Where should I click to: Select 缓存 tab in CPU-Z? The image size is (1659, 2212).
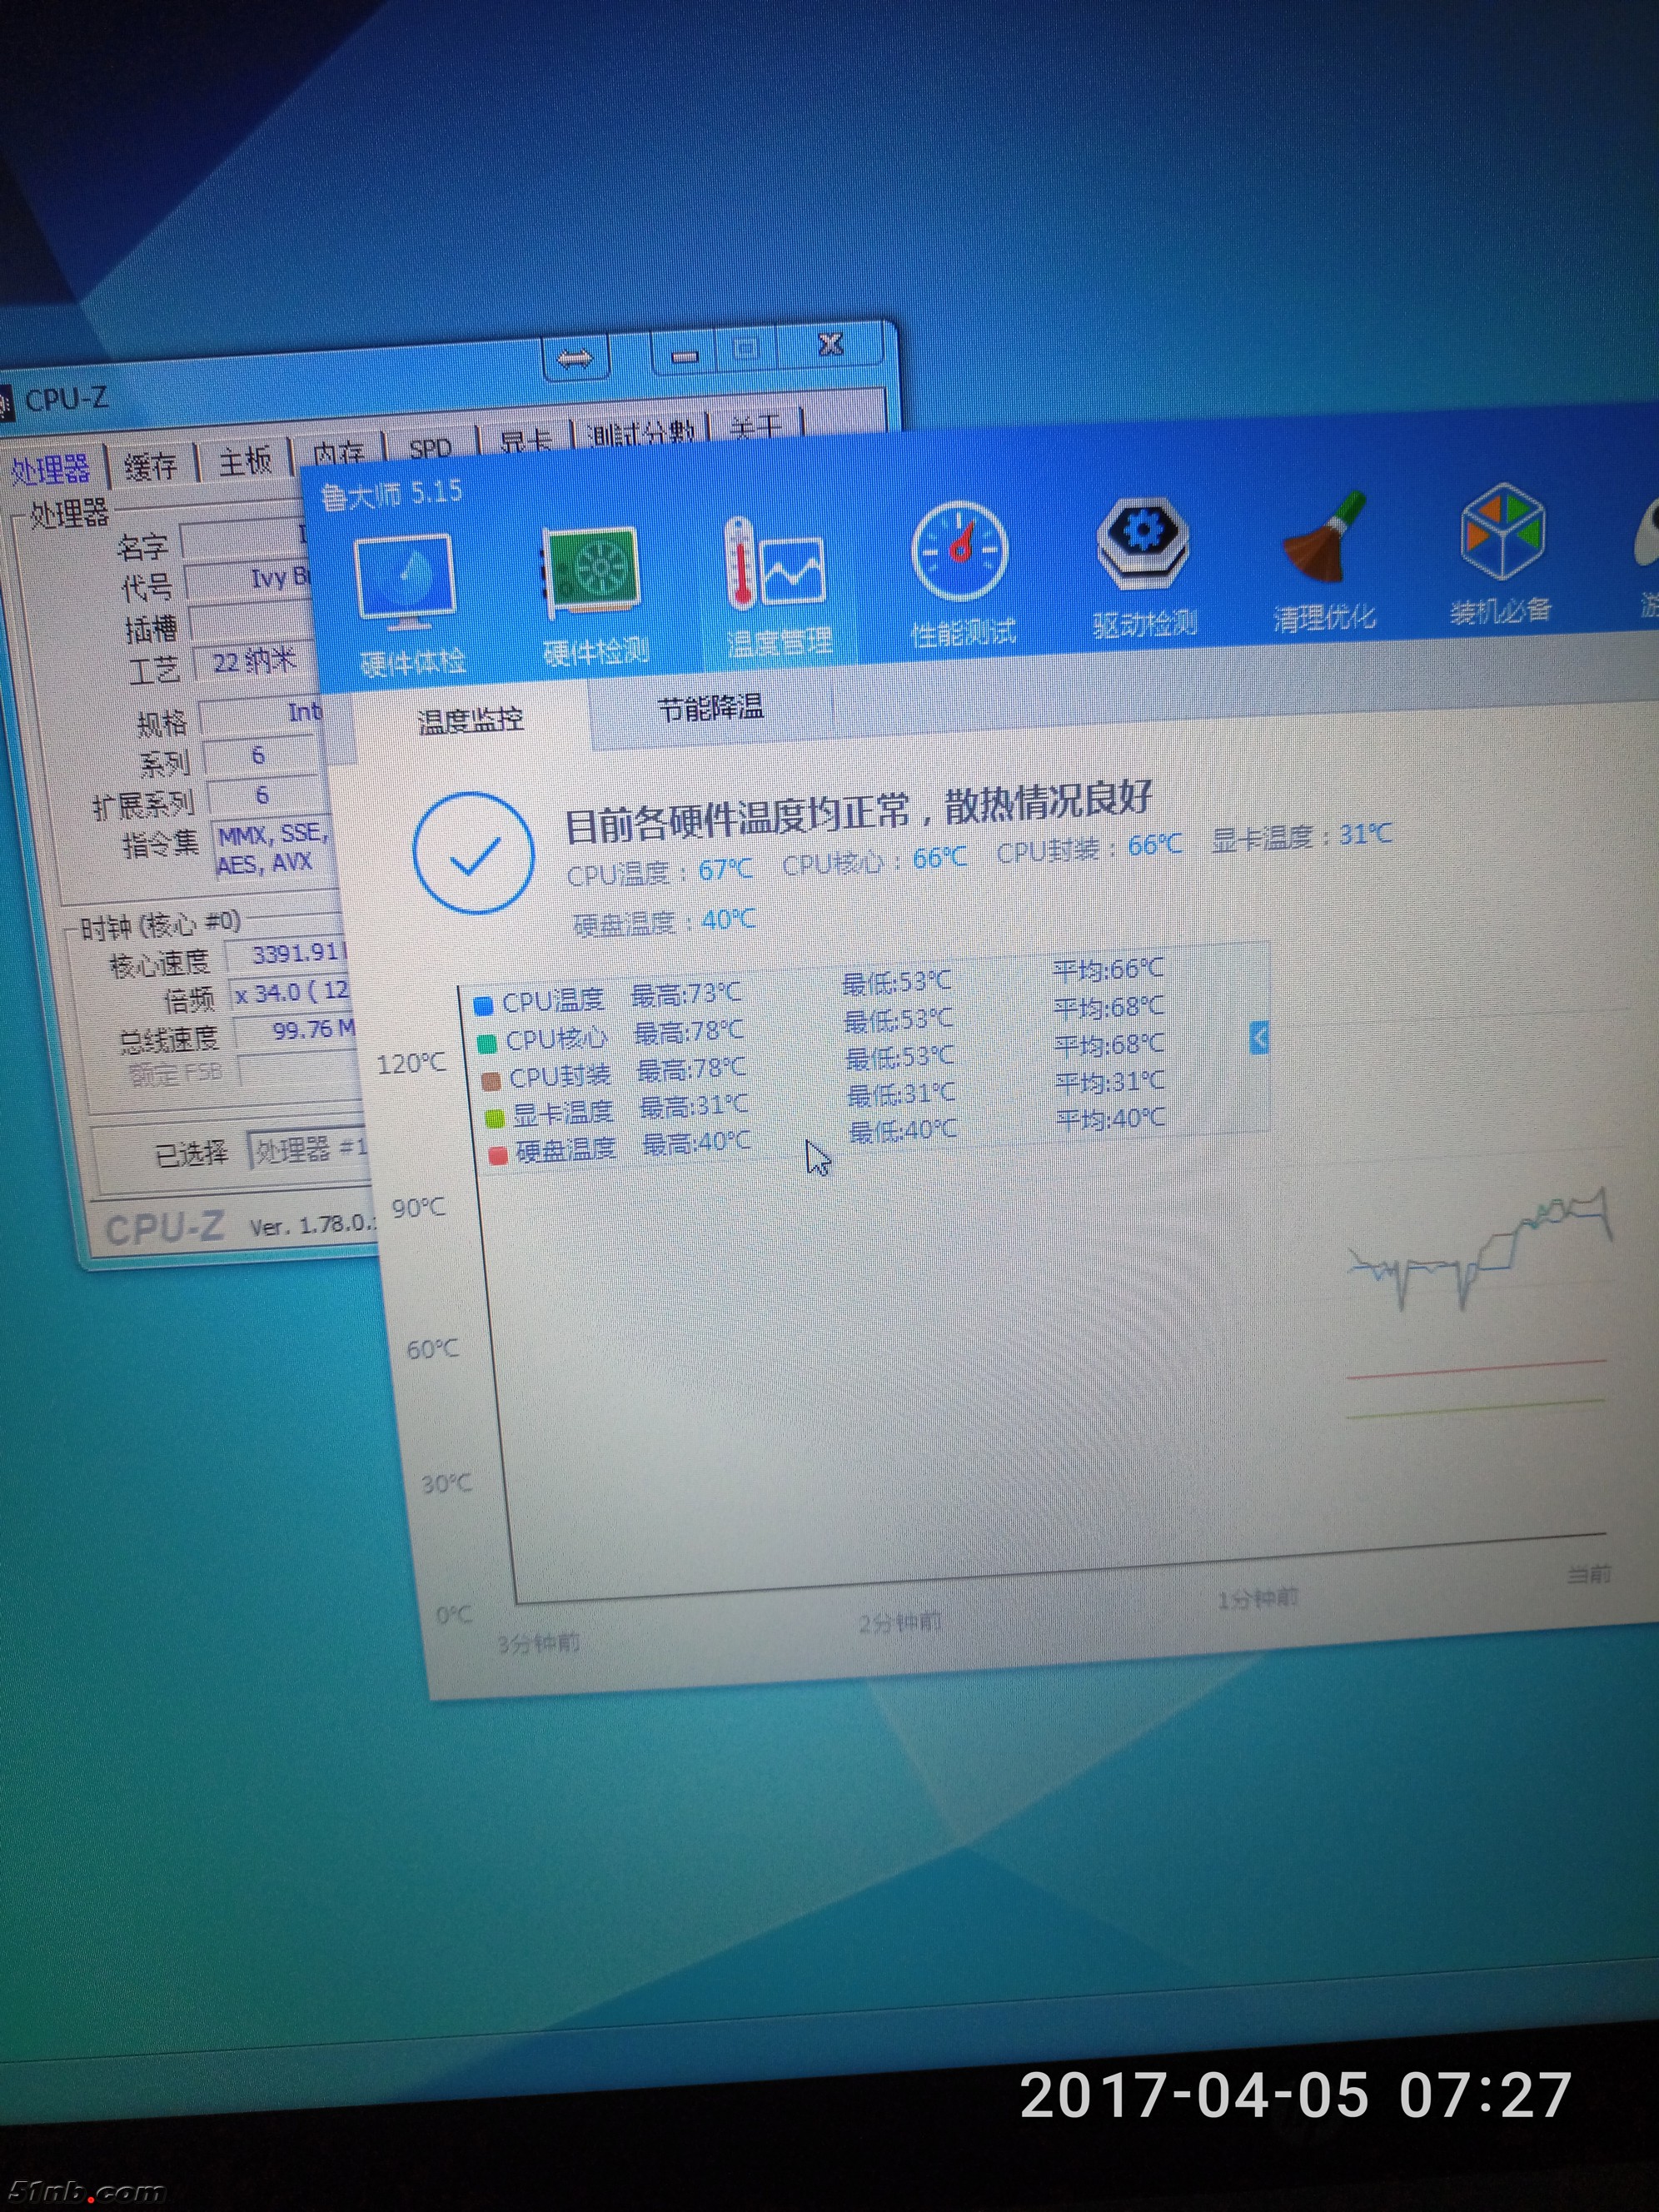pyautogui.click(x=150, y=465)
